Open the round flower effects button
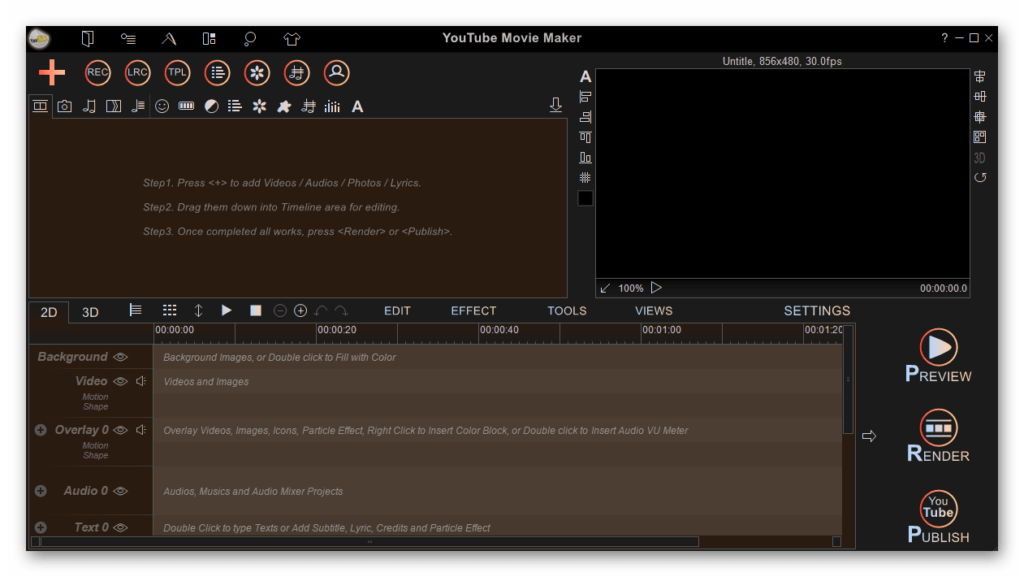This screenshot has height=577, width=1024. pyautogui.click(x=257, y=72)
